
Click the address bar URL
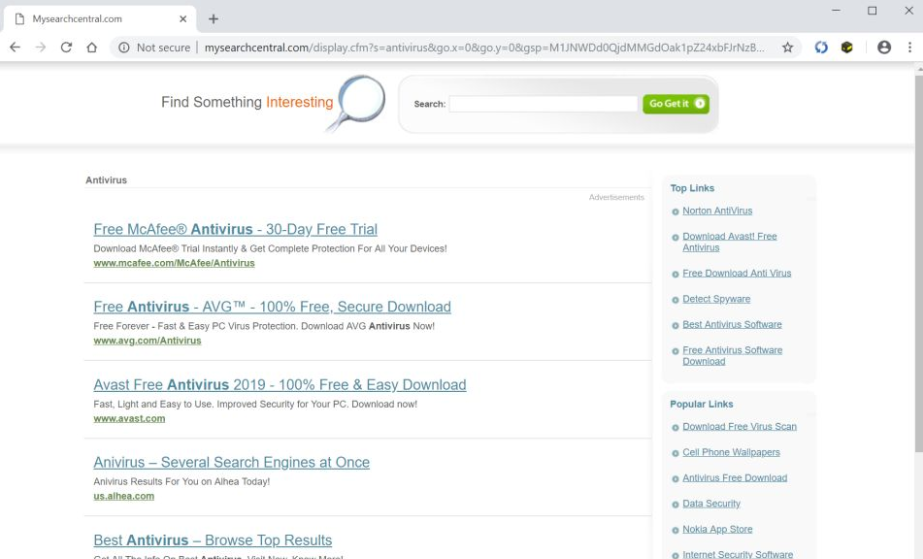484,48
